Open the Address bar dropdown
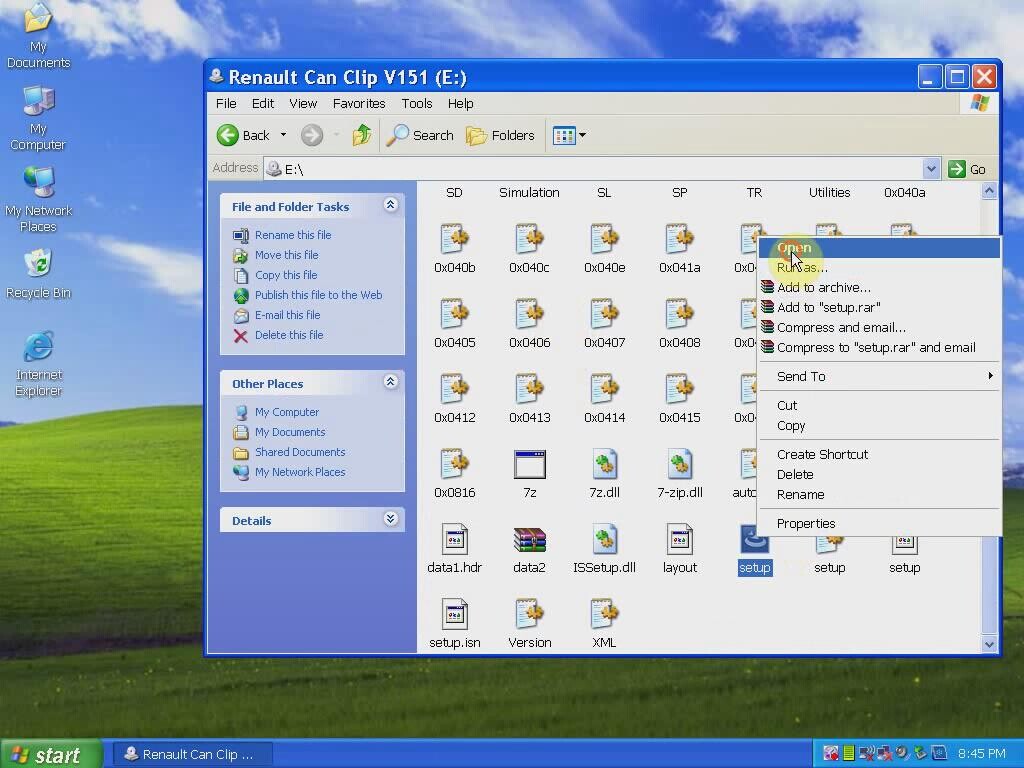This screenshot has width=1024, height=768. 931,168
